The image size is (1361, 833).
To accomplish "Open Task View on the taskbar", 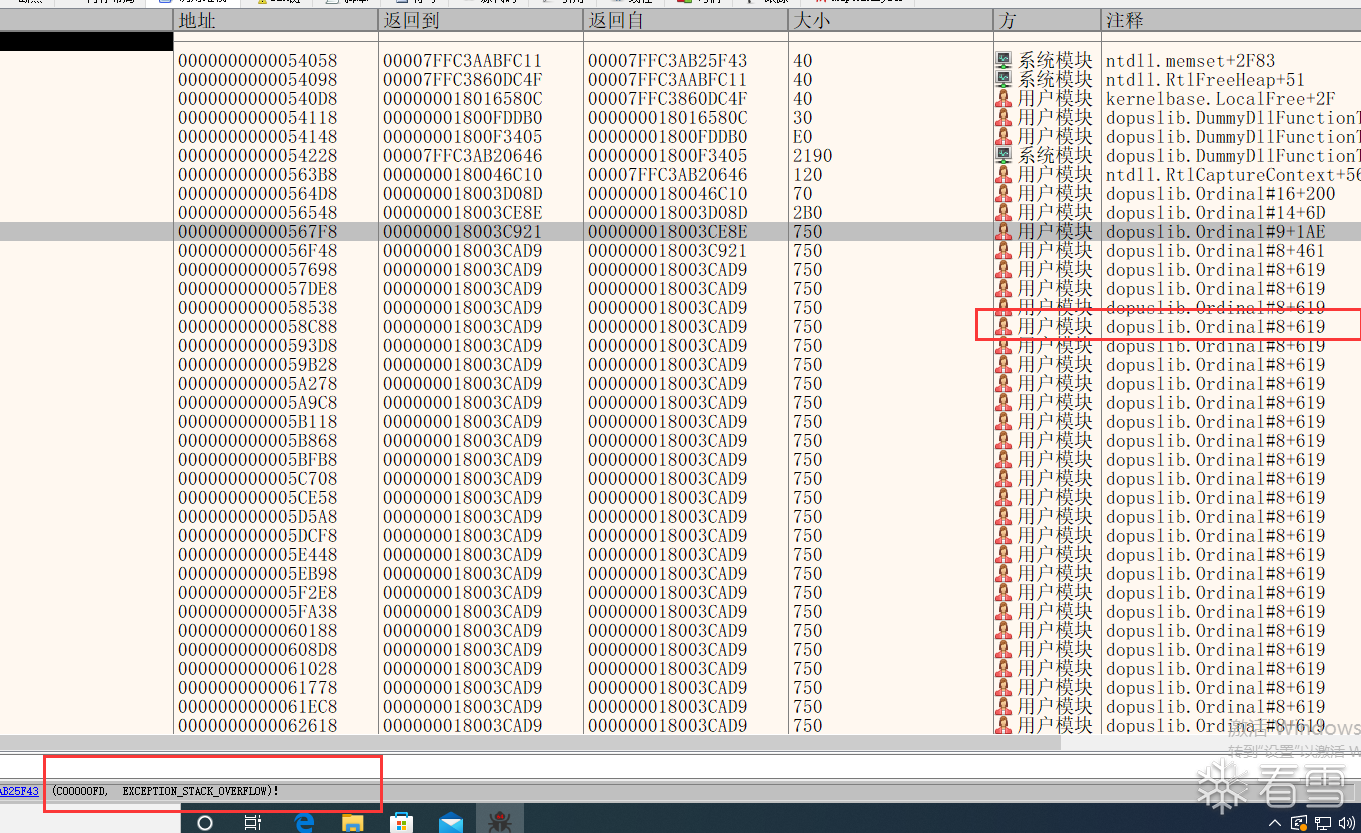I will pyautogui.click(x=254, y=822).
